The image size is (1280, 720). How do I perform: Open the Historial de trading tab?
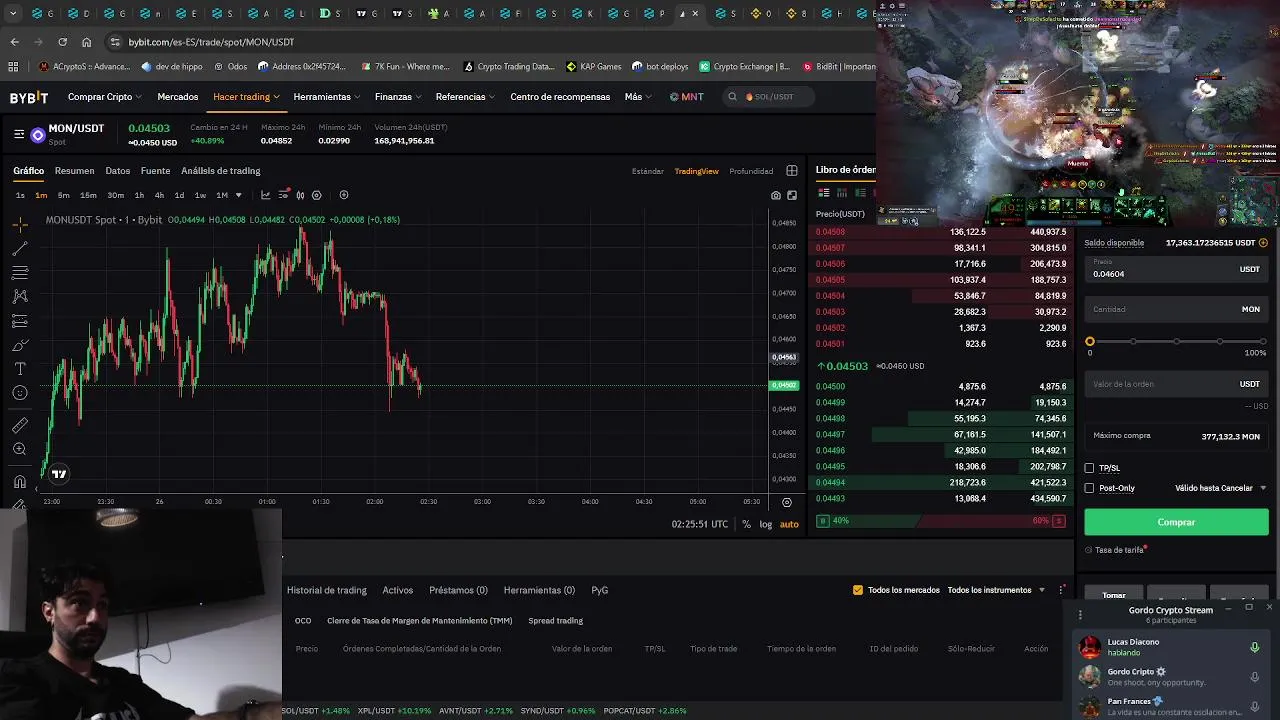coord(327,590)
